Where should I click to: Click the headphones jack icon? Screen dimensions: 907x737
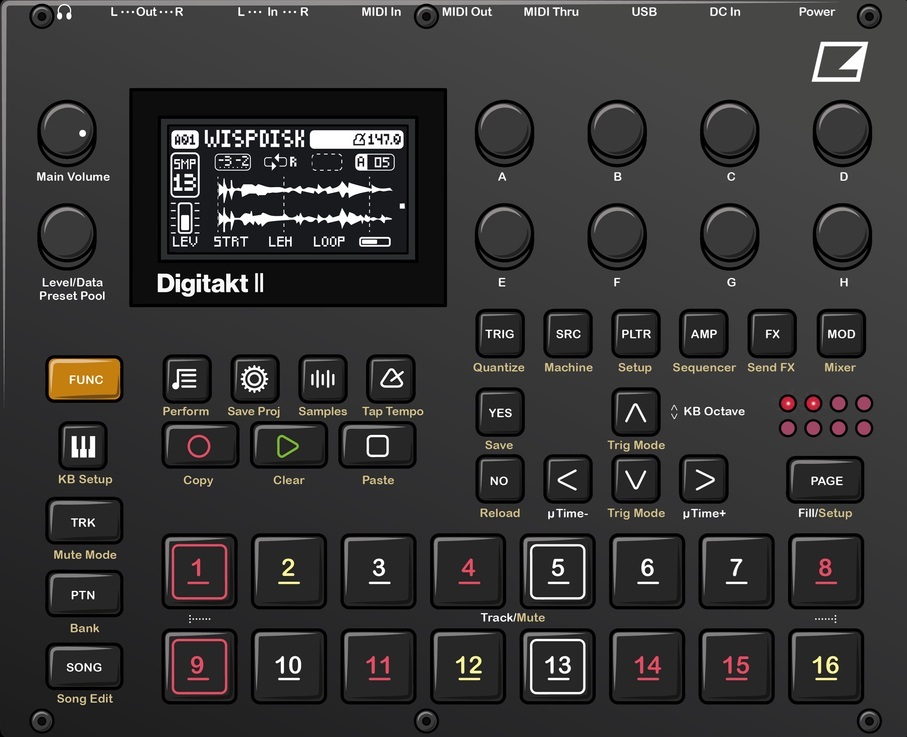click(64, 13)
